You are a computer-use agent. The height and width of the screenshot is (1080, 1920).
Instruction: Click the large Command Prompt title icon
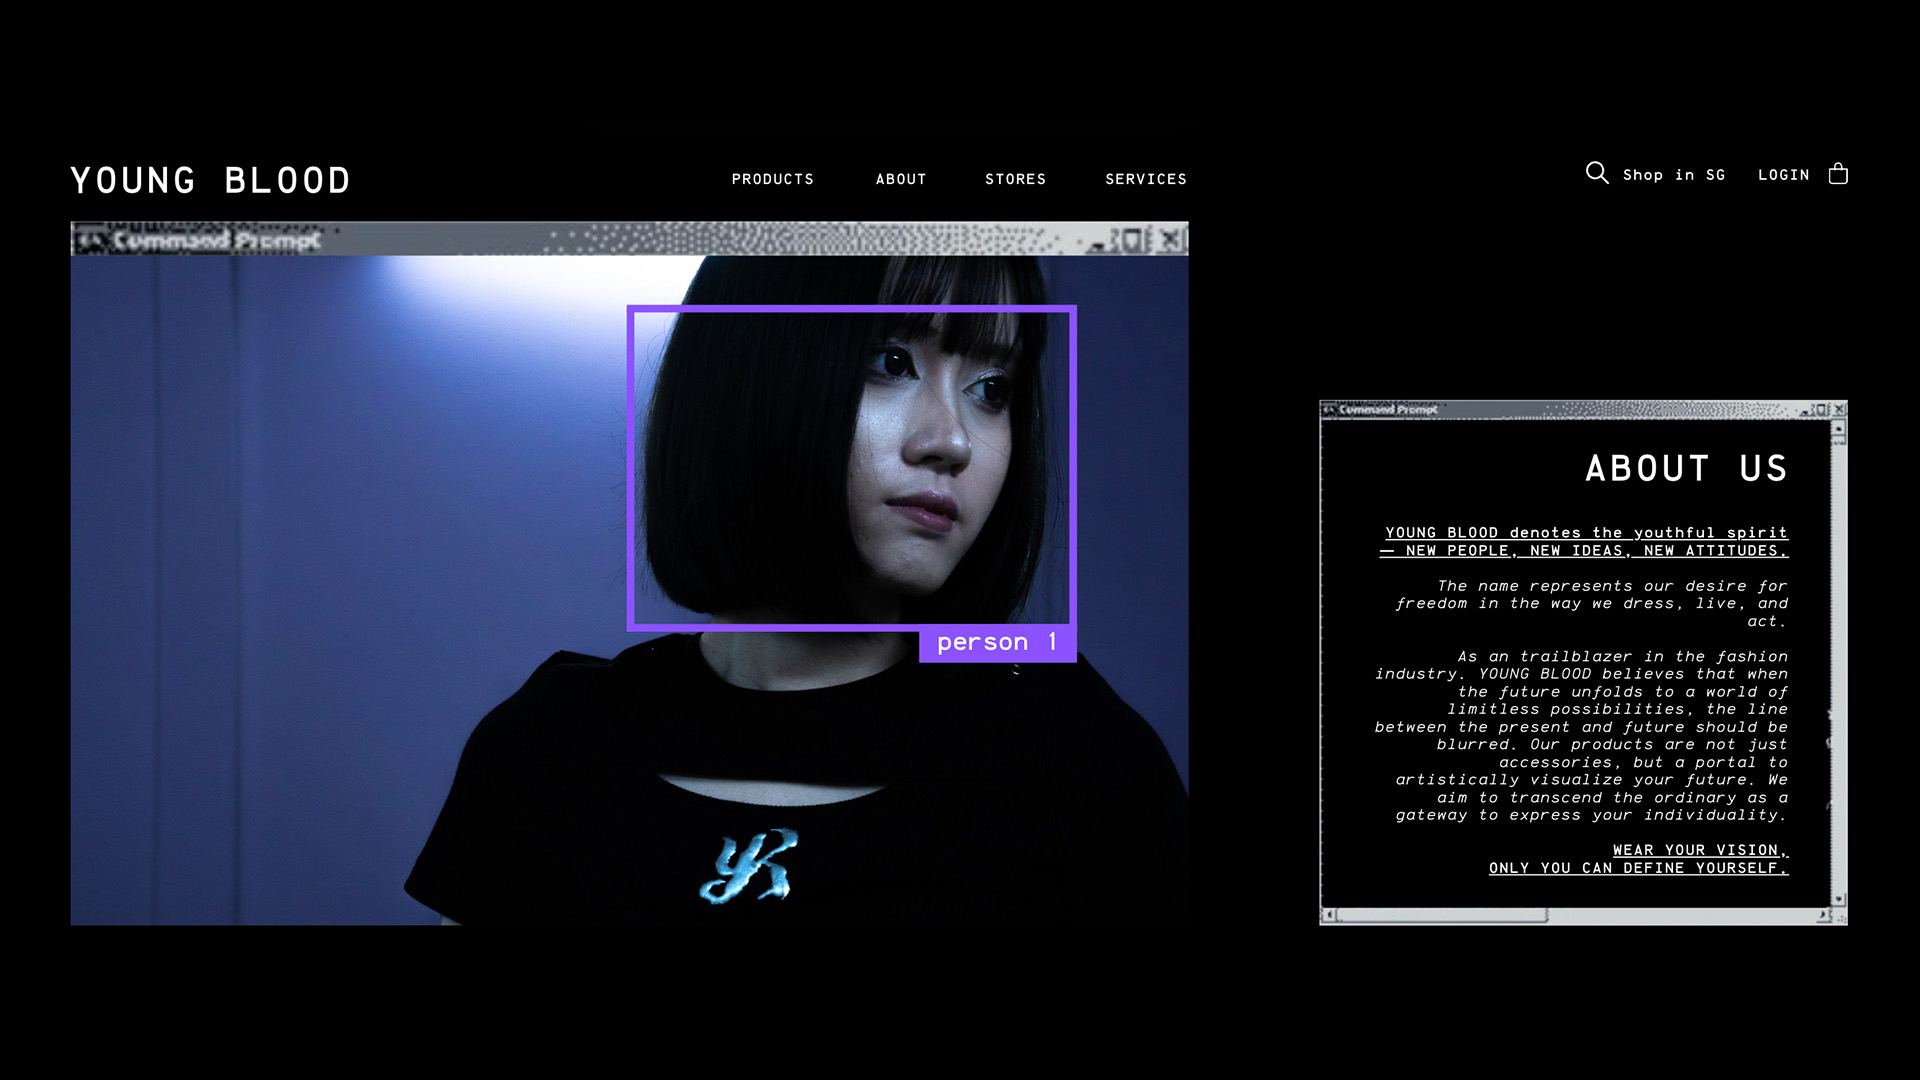tap(92, 240)
